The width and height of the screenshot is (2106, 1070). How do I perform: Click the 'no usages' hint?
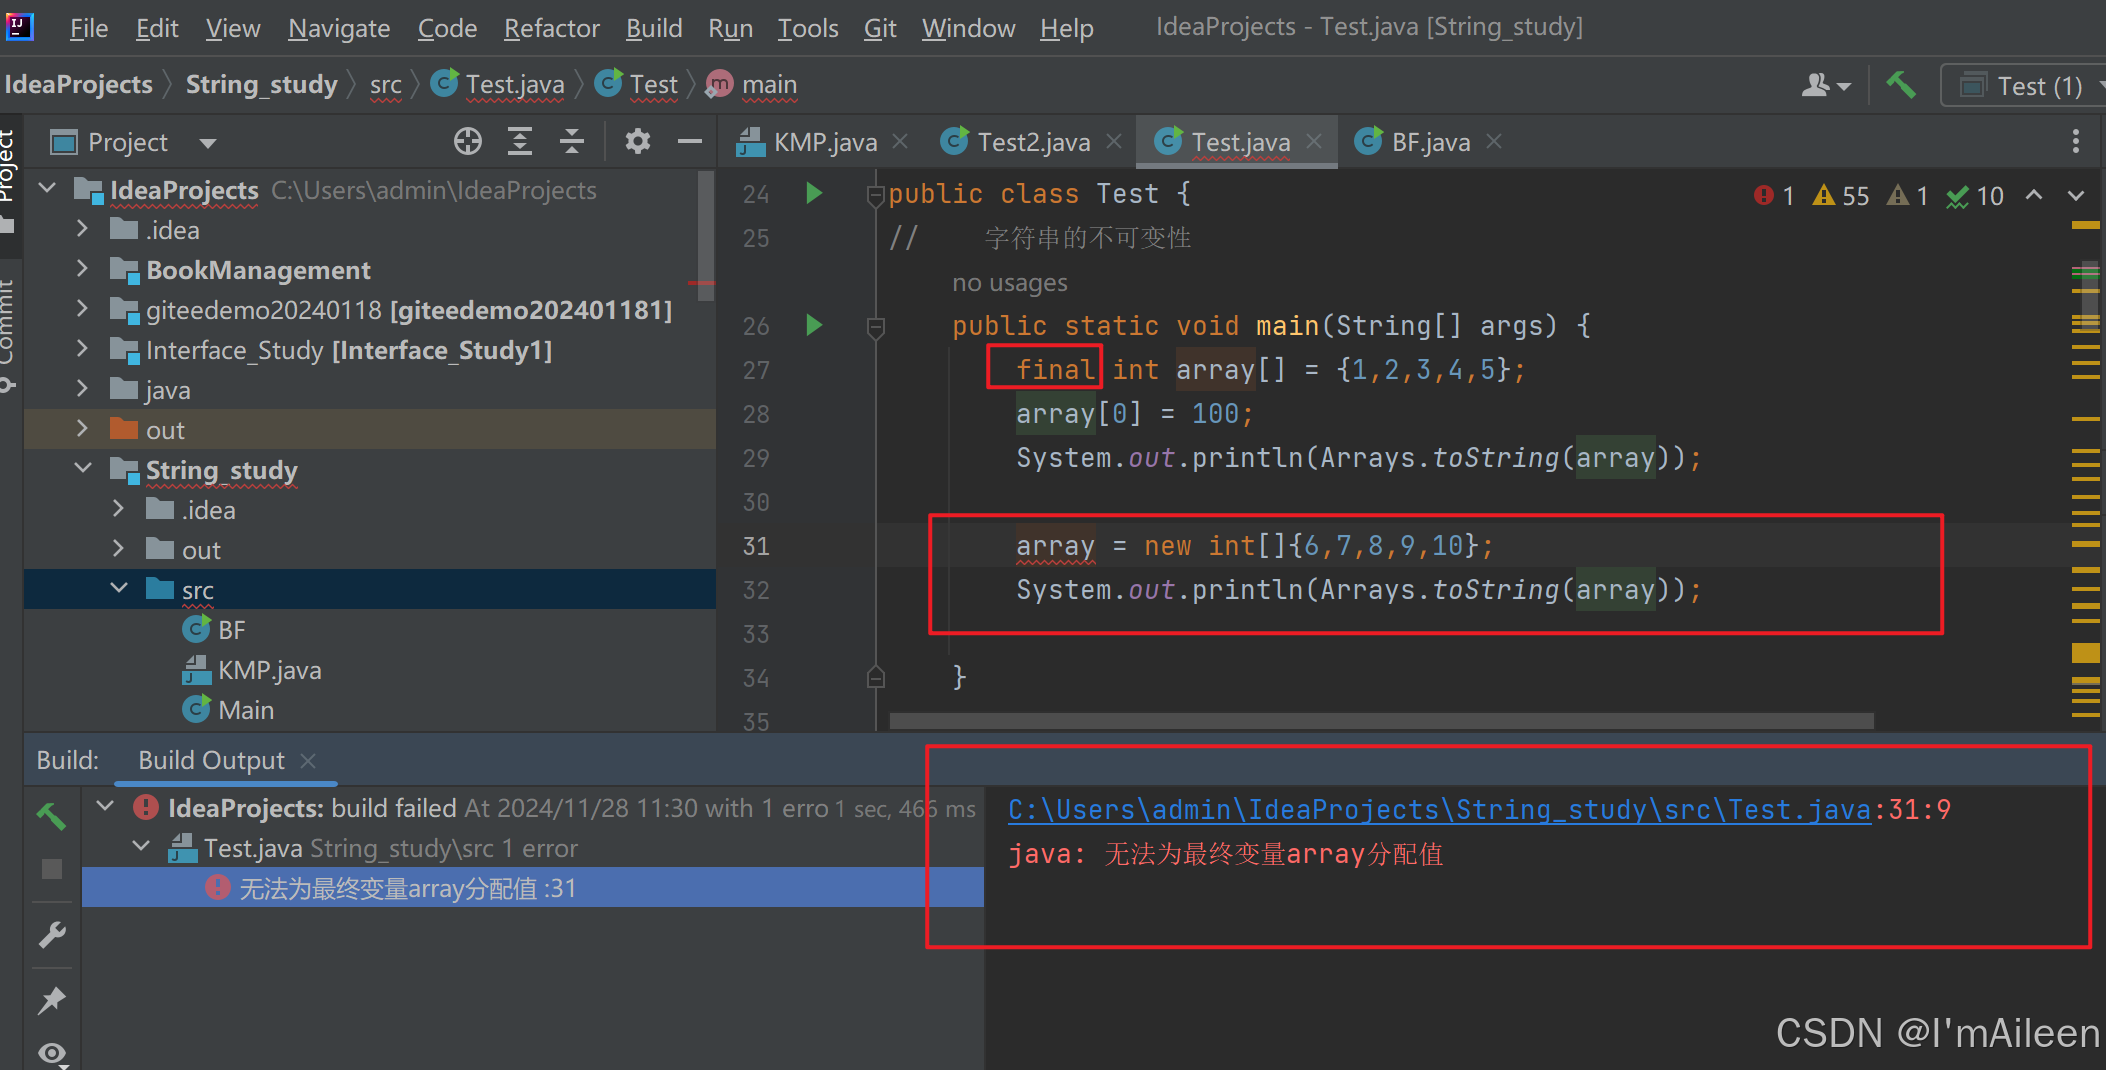pos(1009,283)
